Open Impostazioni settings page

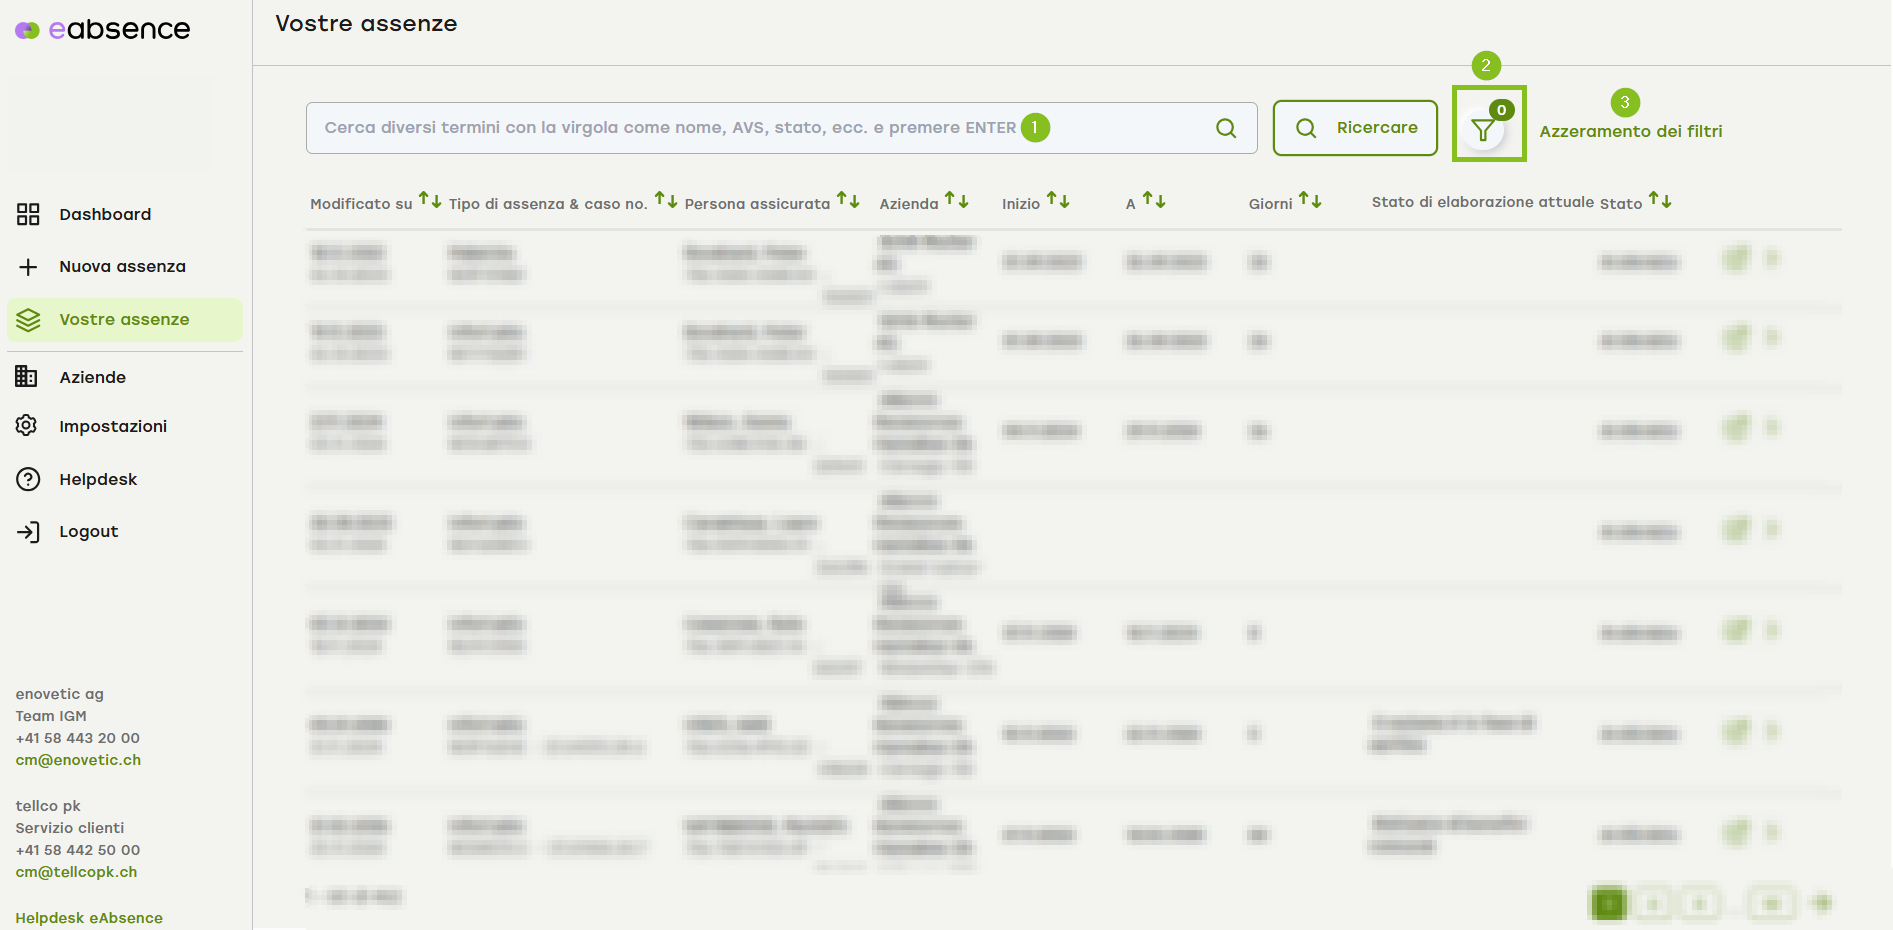[x=113, y=426]
